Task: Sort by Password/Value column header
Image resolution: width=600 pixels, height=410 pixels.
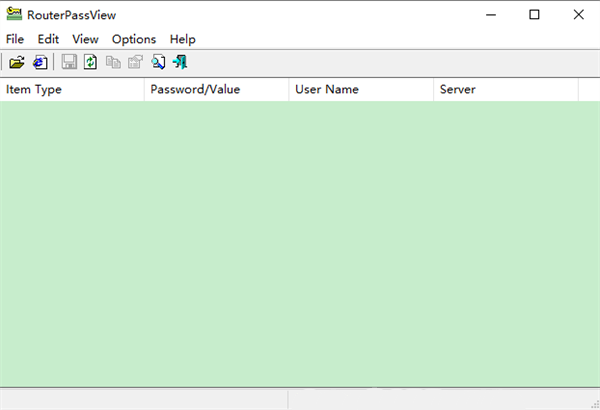Action: (217, 90)
